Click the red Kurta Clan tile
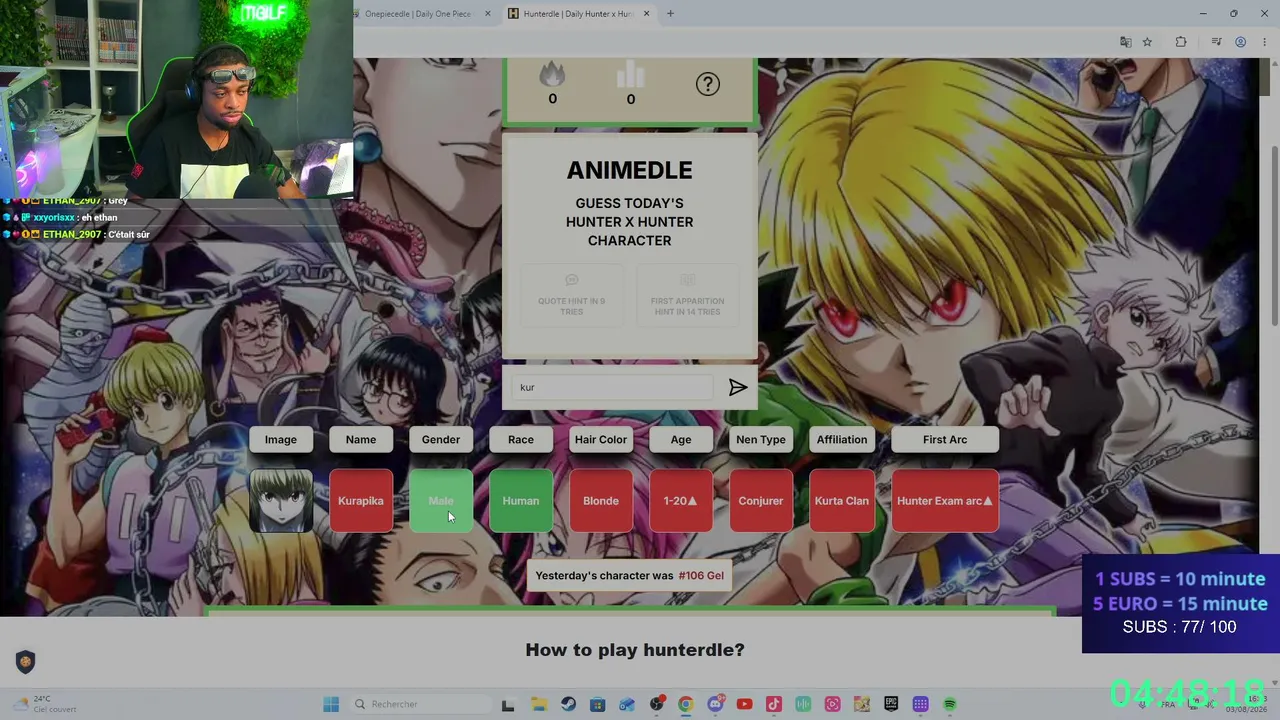The image size is (1280, 720). (x=842, y=501)
